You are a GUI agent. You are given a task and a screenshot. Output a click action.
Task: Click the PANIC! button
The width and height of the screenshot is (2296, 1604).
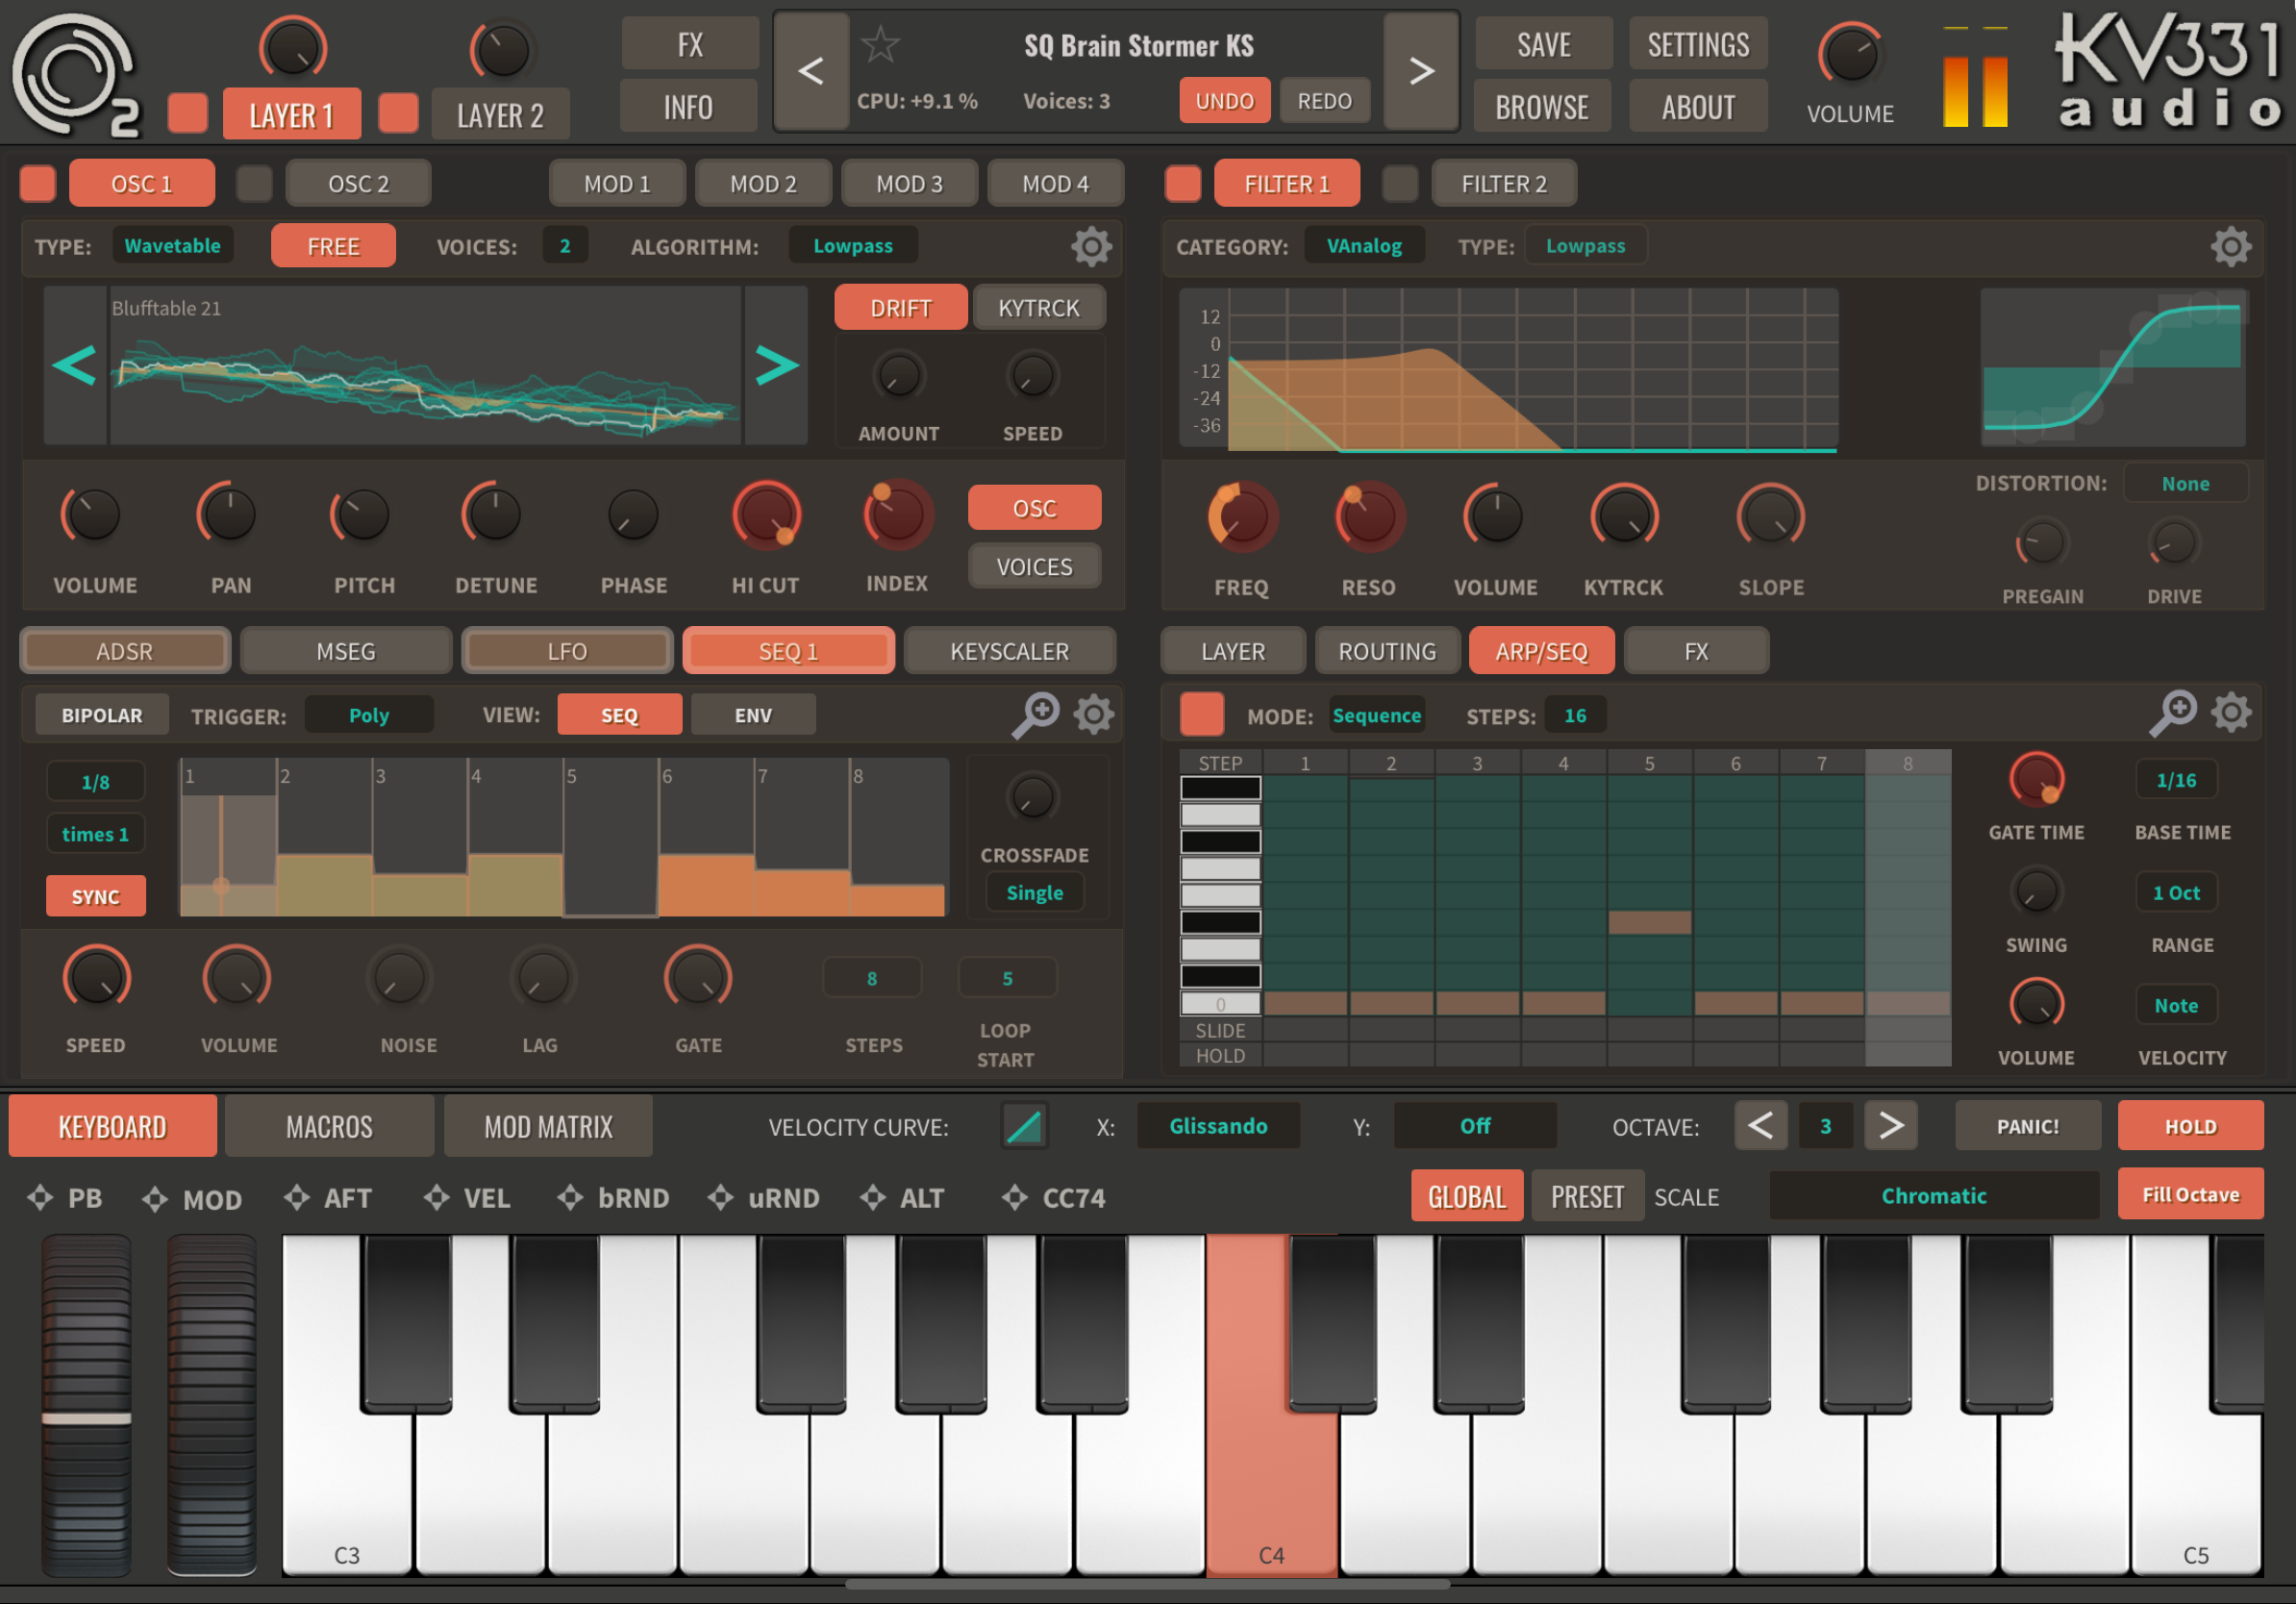pyautogui.click(x=2027, y=1126)
